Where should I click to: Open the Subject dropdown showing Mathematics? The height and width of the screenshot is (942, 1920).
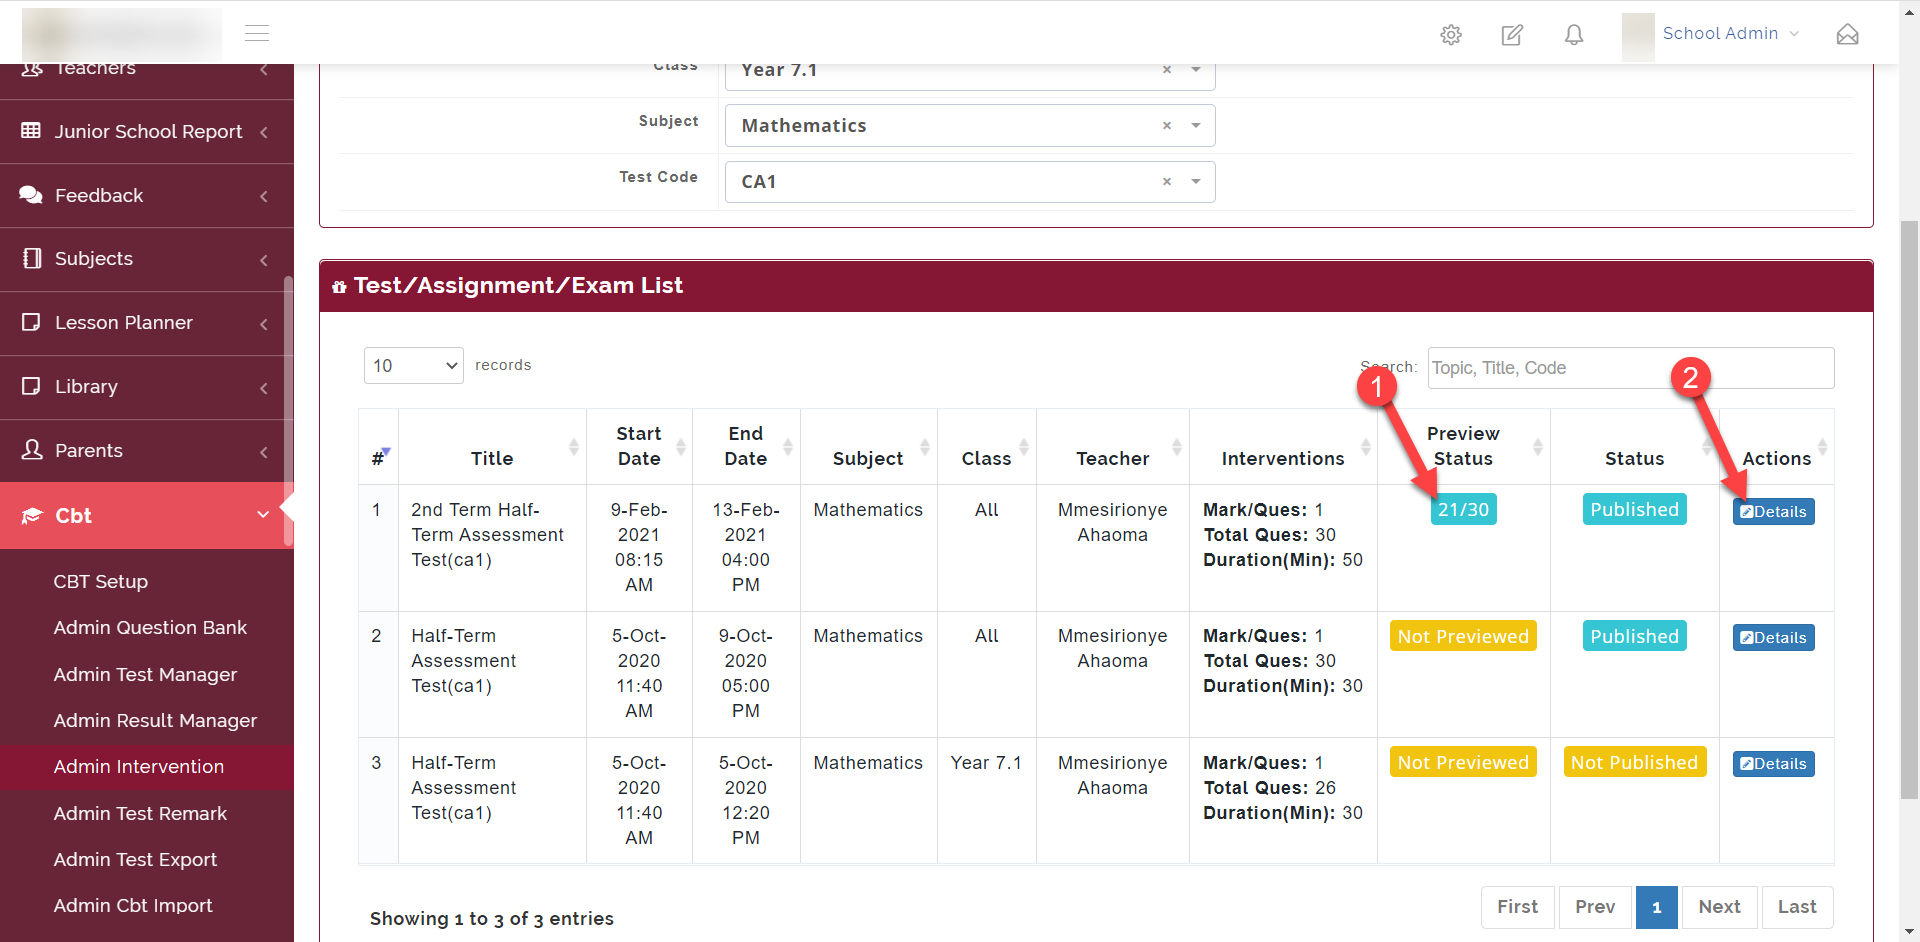970,126
